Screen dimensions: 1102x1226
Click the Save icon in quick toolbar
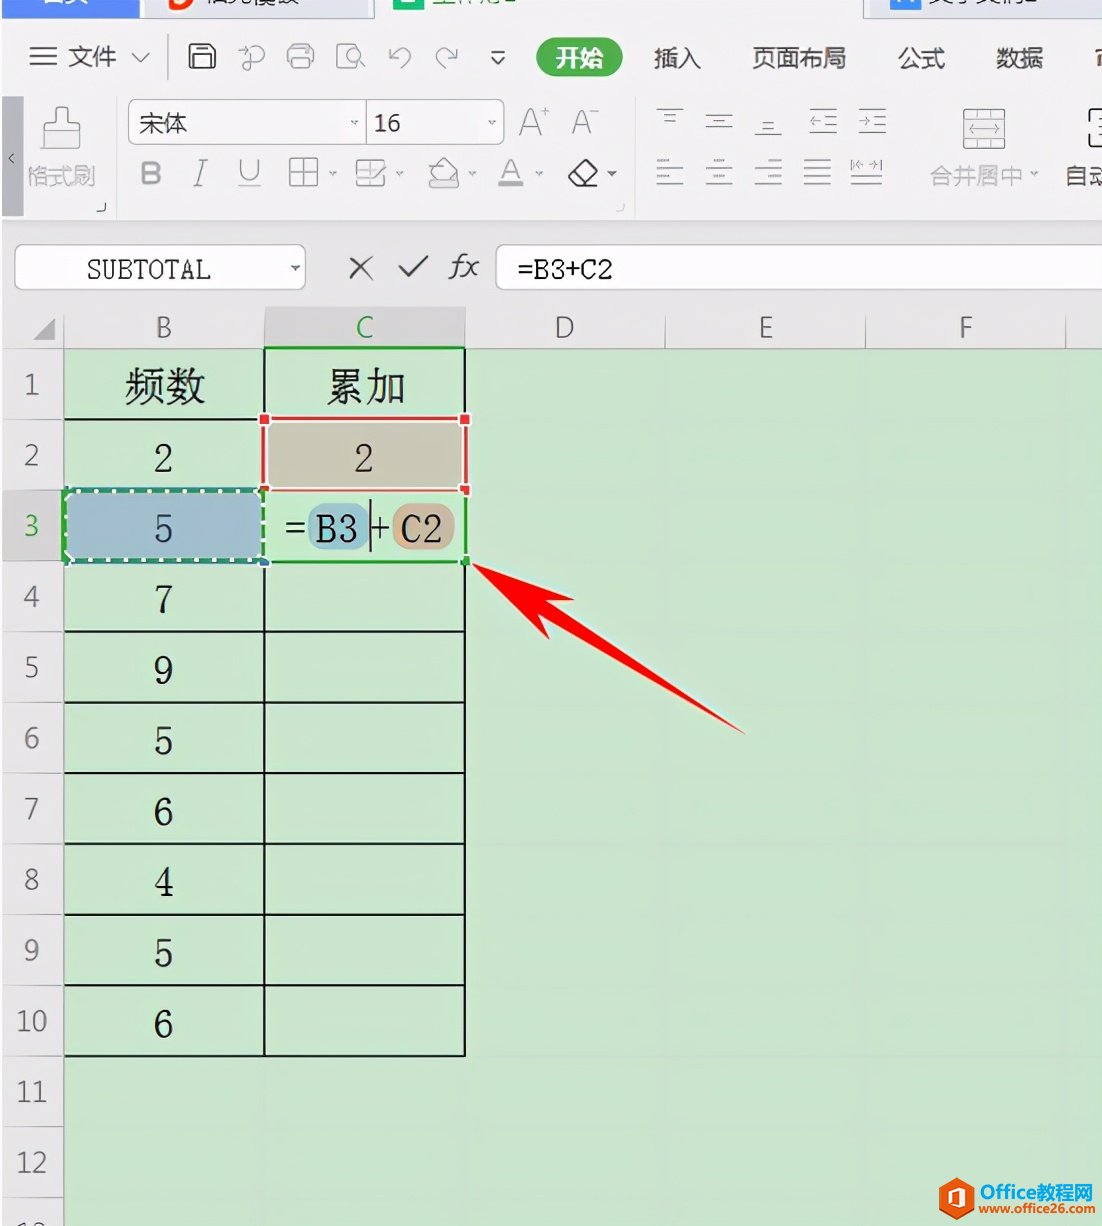coord(202,57)
